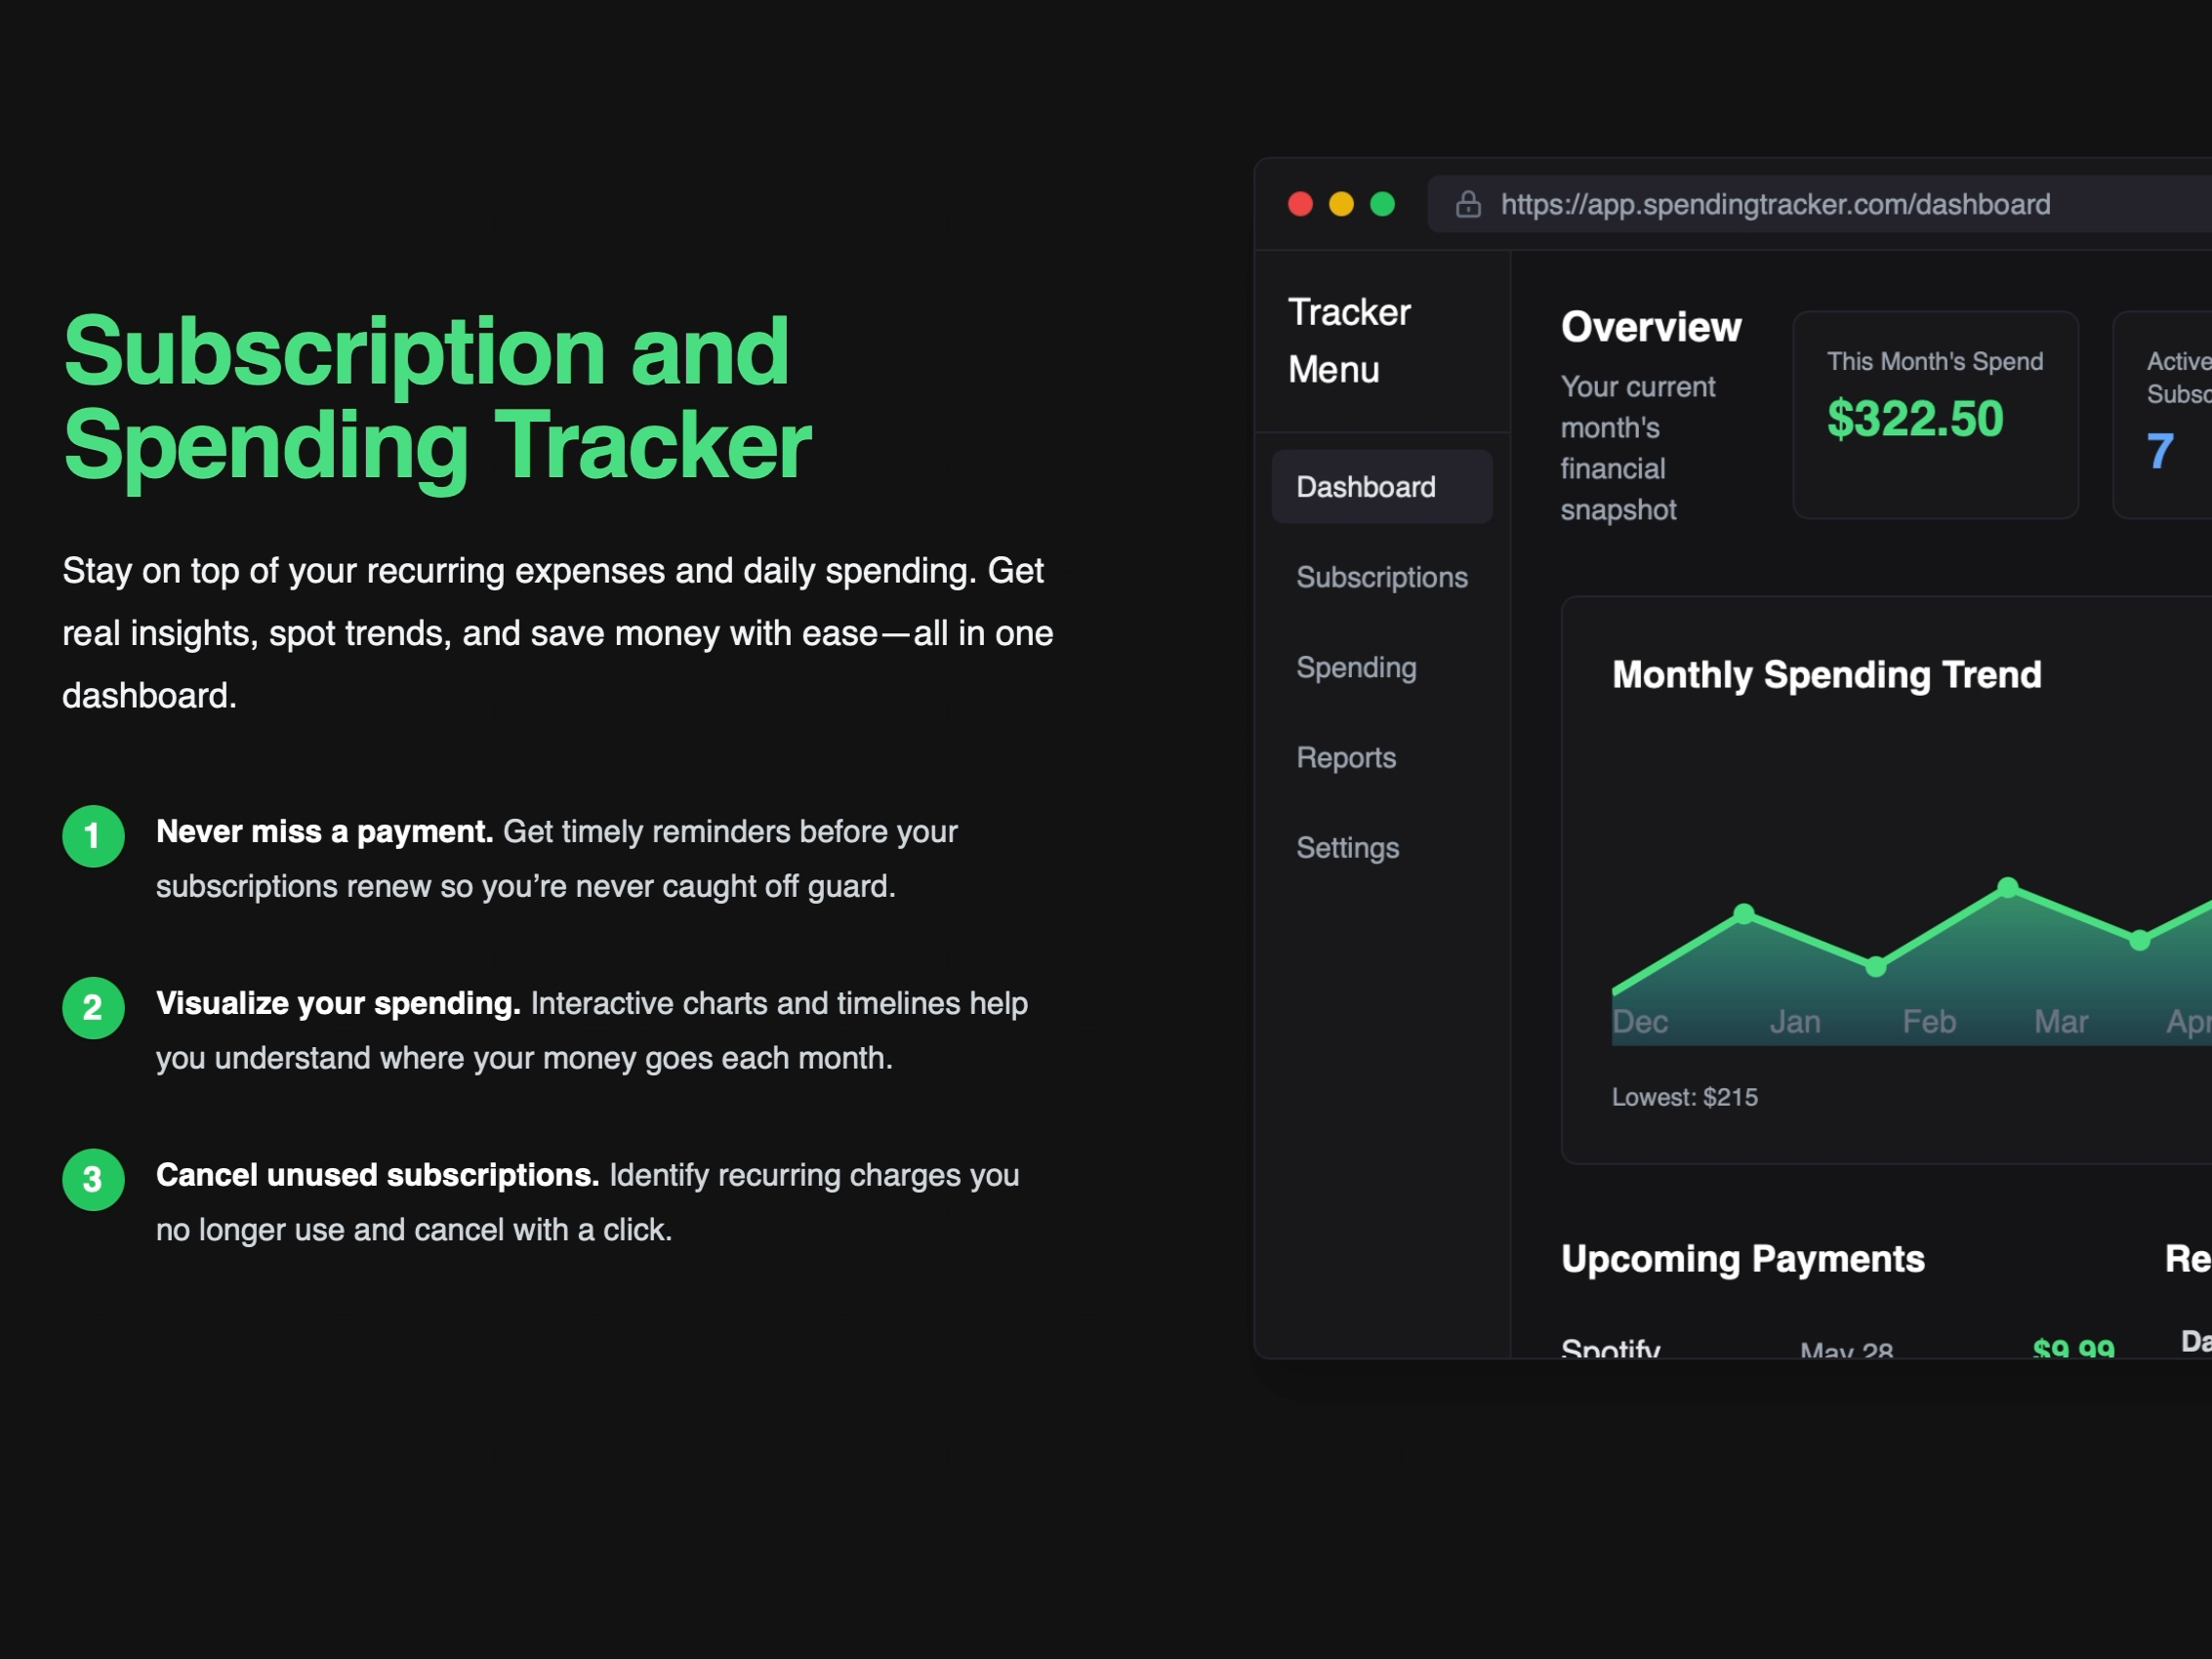2212x1659 pixels.
Task: Open the Subscriptions section
Action: pos(1381,577)
